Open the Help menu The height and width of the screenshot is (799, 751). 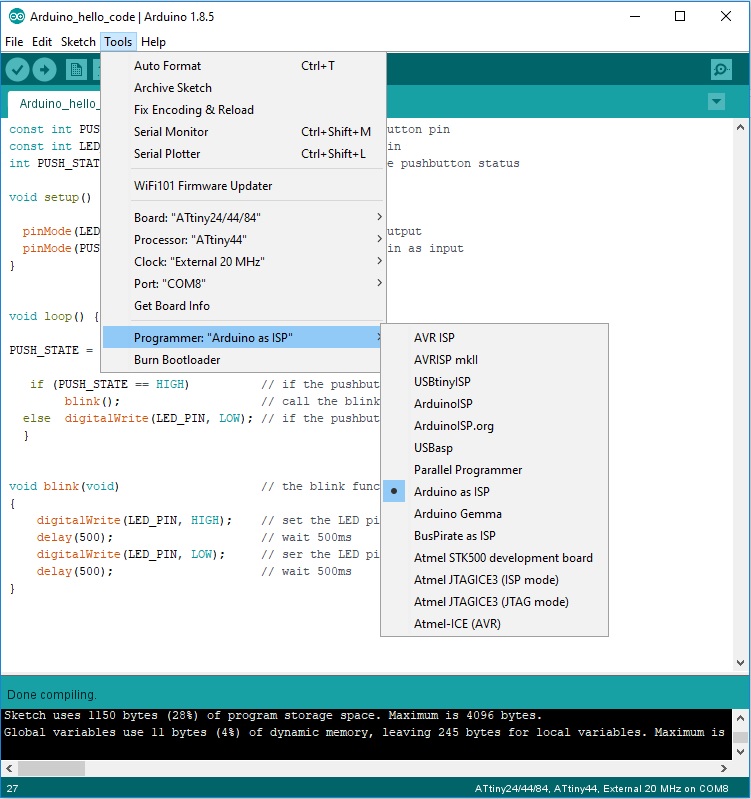click(153, 42)
